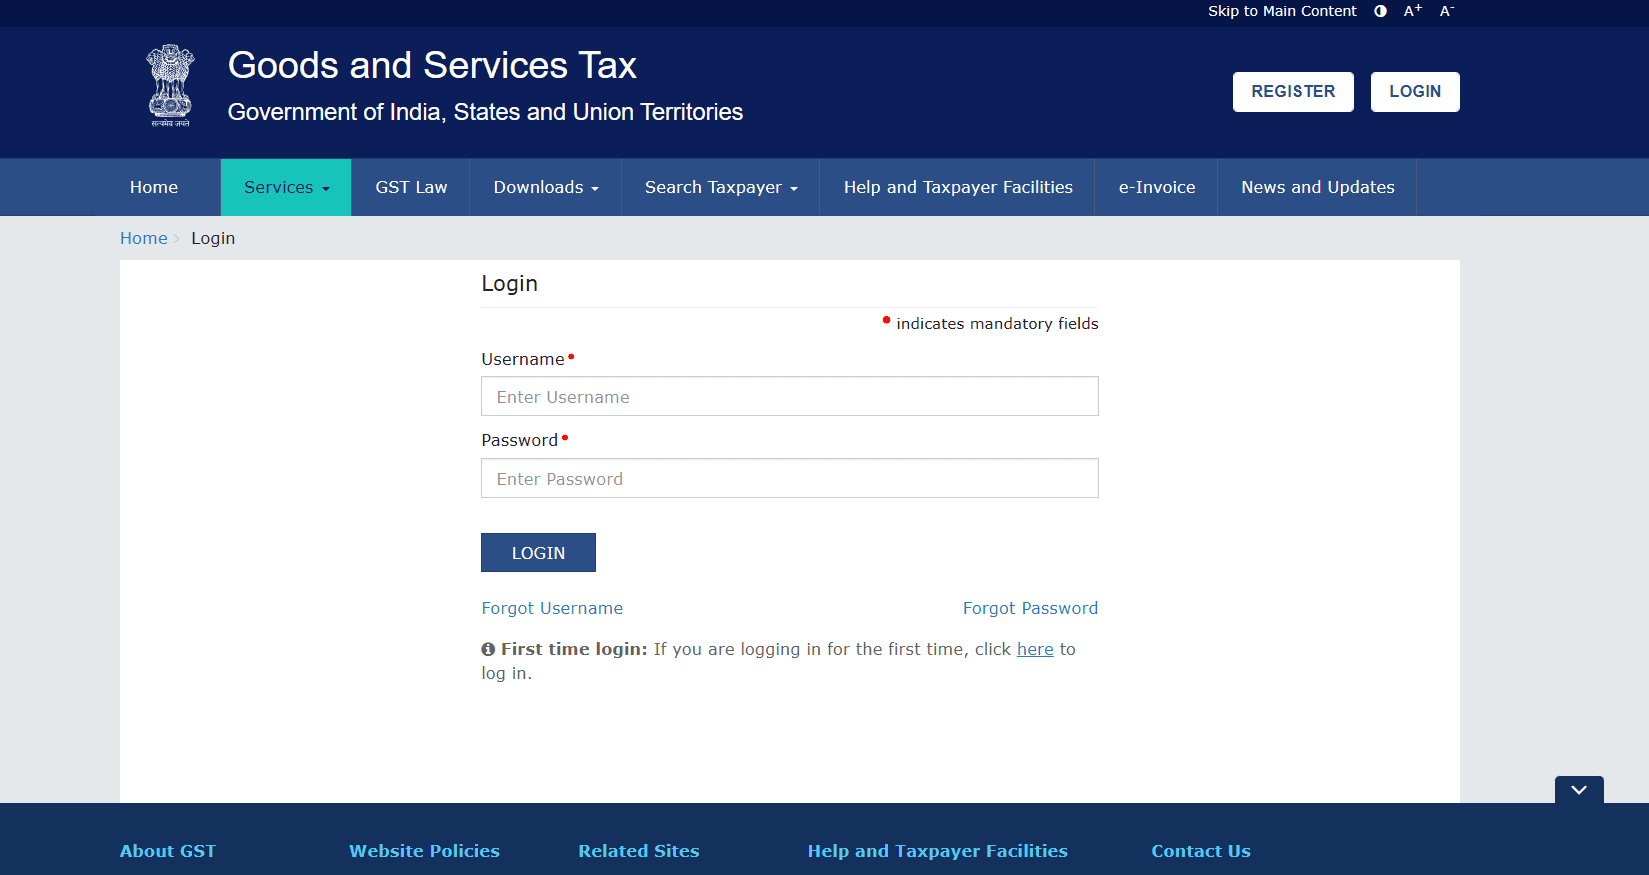Image resolution: width=1649 pixels, height=875 pixels.
Task: Click the Login form heading
Action: coord(510,284)
